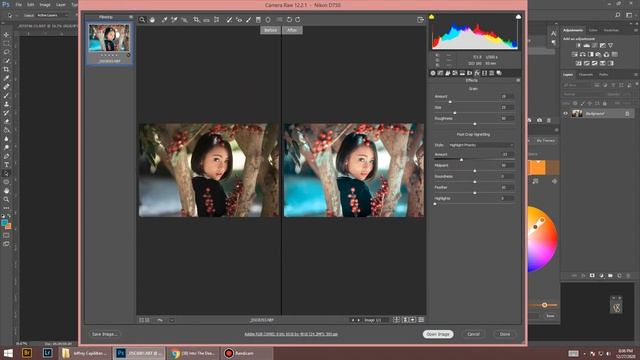640x360 pixels.
Task: Open Adjustments panel menu in Photoshop
Action: pyautogui.click(x=636, y=30)
